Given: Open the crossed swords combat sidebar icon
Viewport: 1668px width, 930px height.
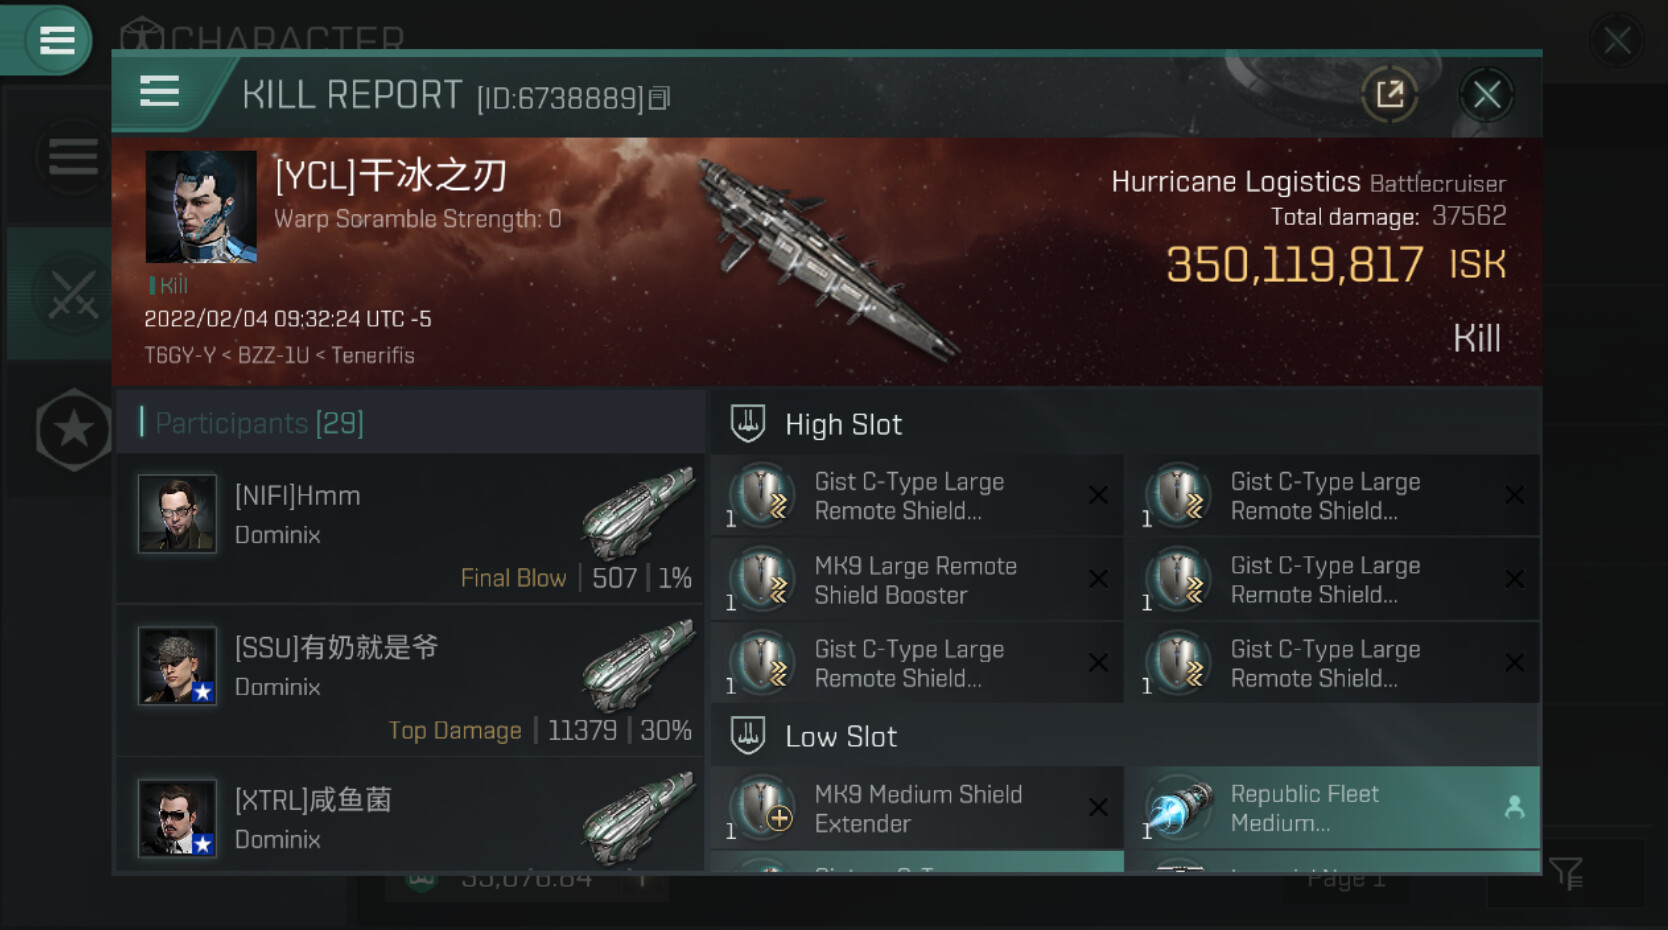Looking at the screenshot, I should click(x=72, y=295).
